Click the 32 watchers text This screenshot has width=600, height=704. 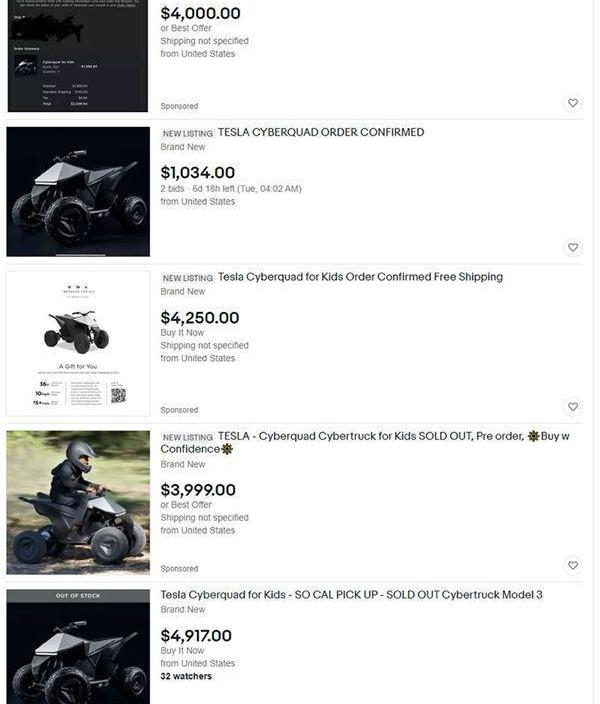tap(186, 676)
